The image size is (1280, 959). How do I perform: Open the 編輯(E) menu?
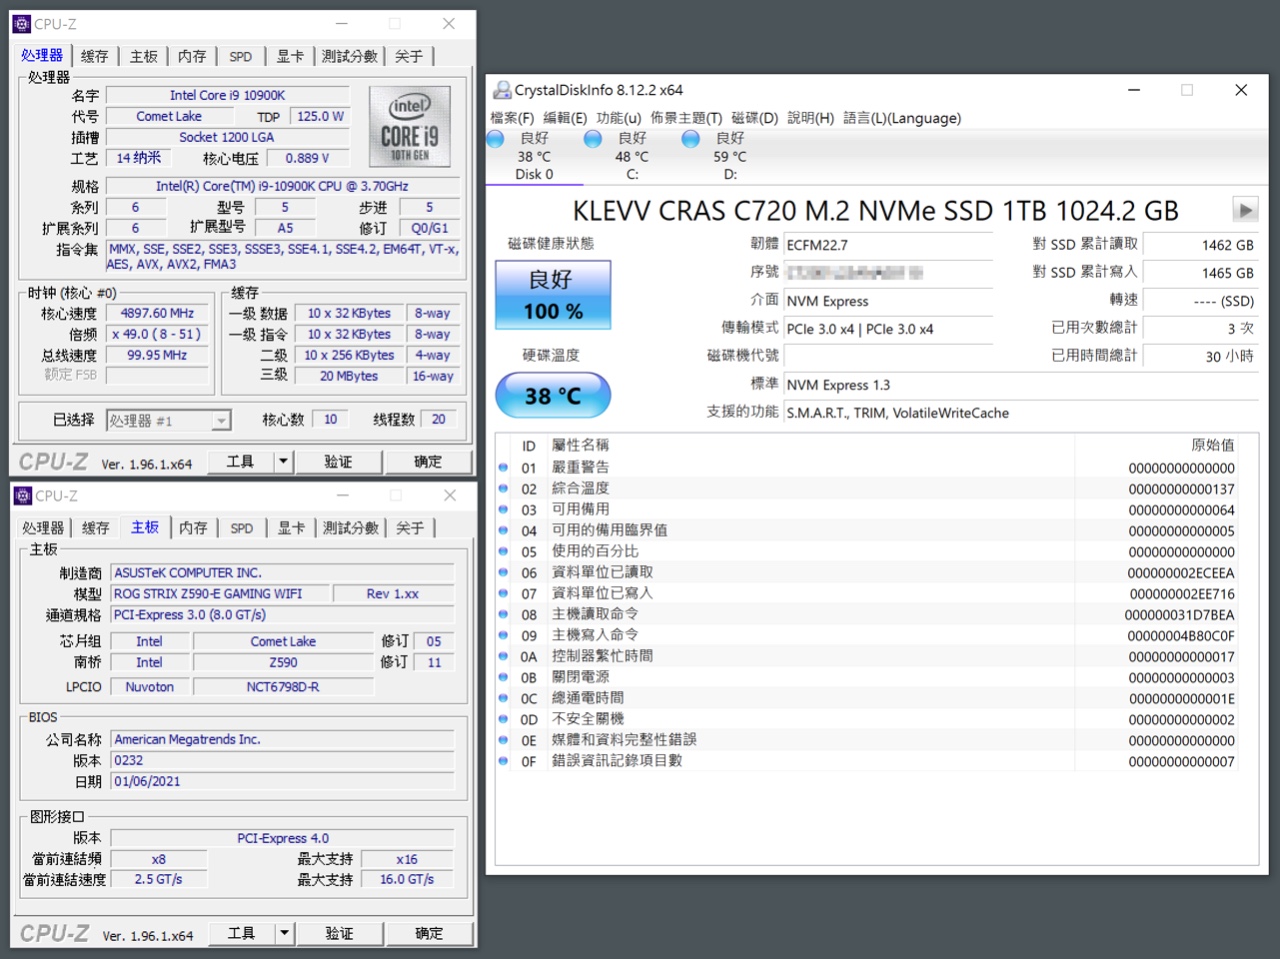click(x=565, y=118)
